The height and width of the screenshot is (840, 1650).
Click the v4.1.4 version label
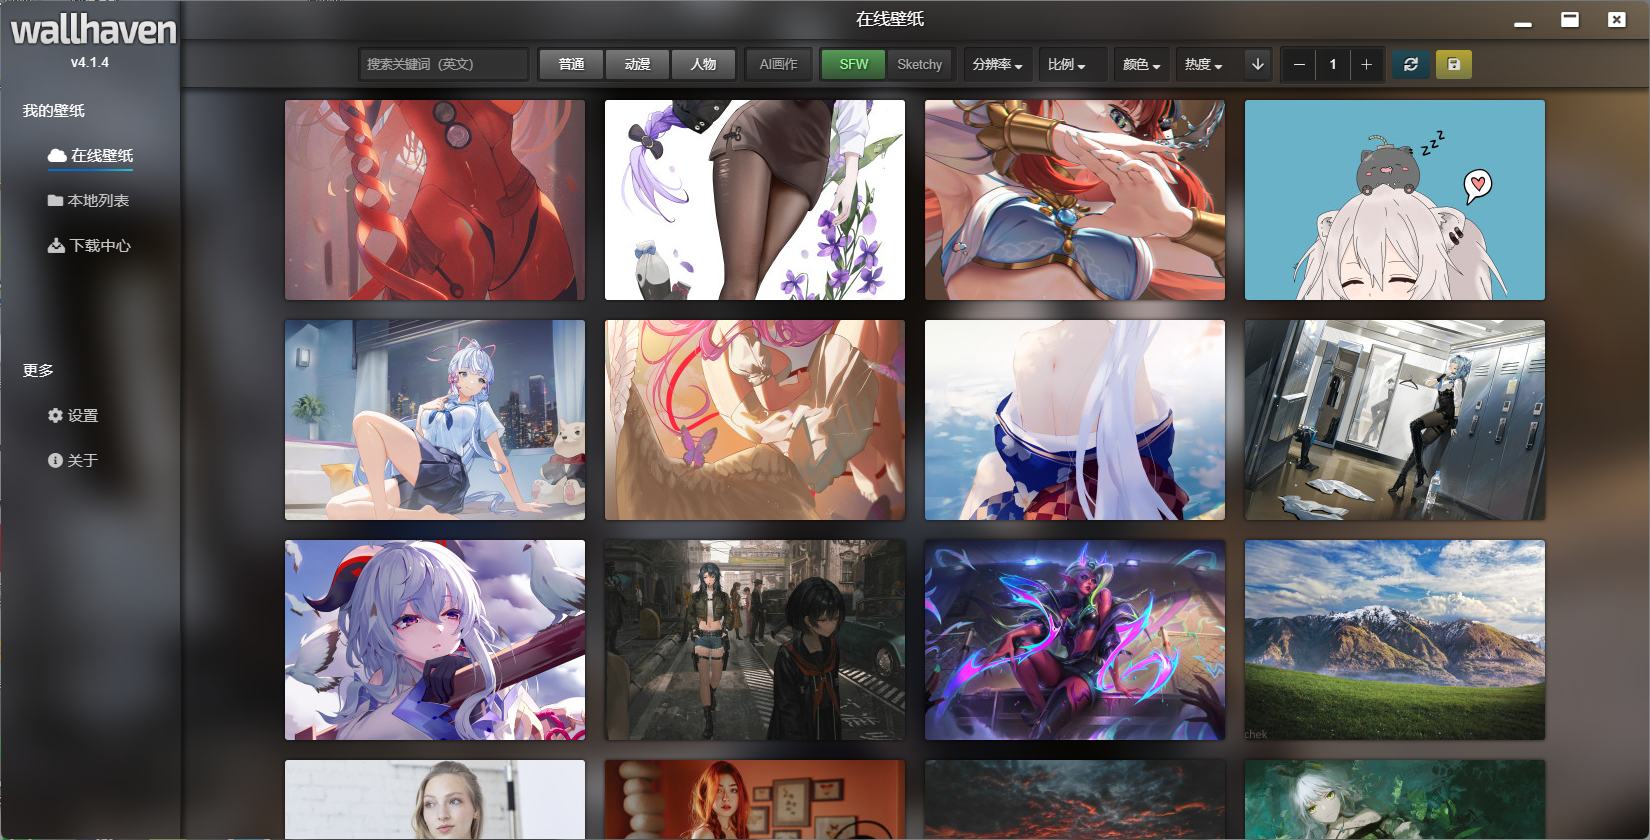pyautogui.click(x=90, y=62)
